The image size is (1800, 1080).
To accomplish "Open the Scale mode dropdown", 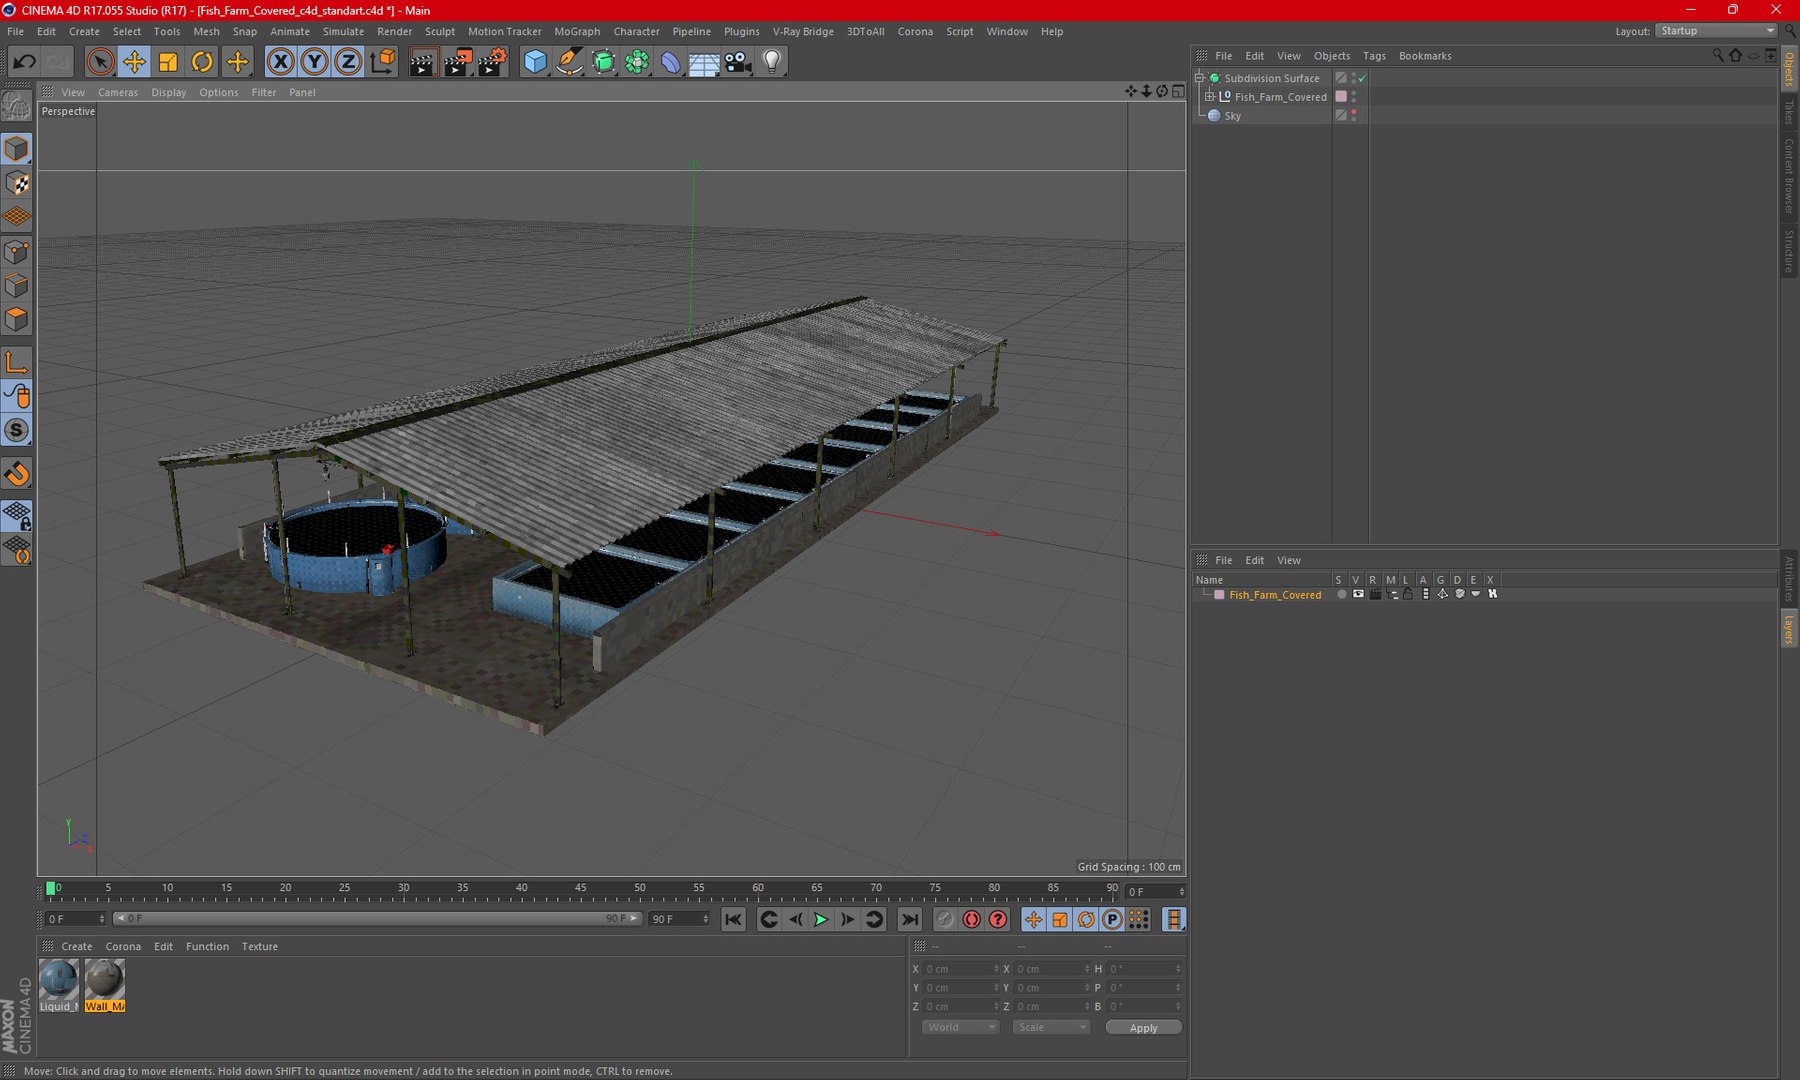I will [1050, 1027].
